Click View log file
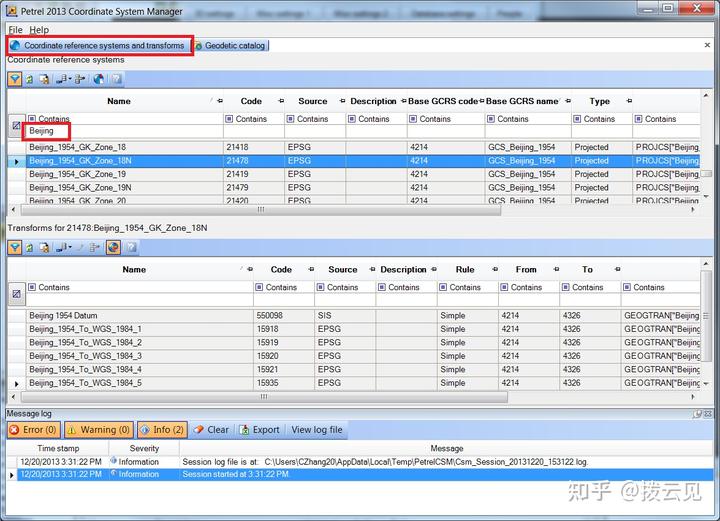 click(x=317, y=430)
